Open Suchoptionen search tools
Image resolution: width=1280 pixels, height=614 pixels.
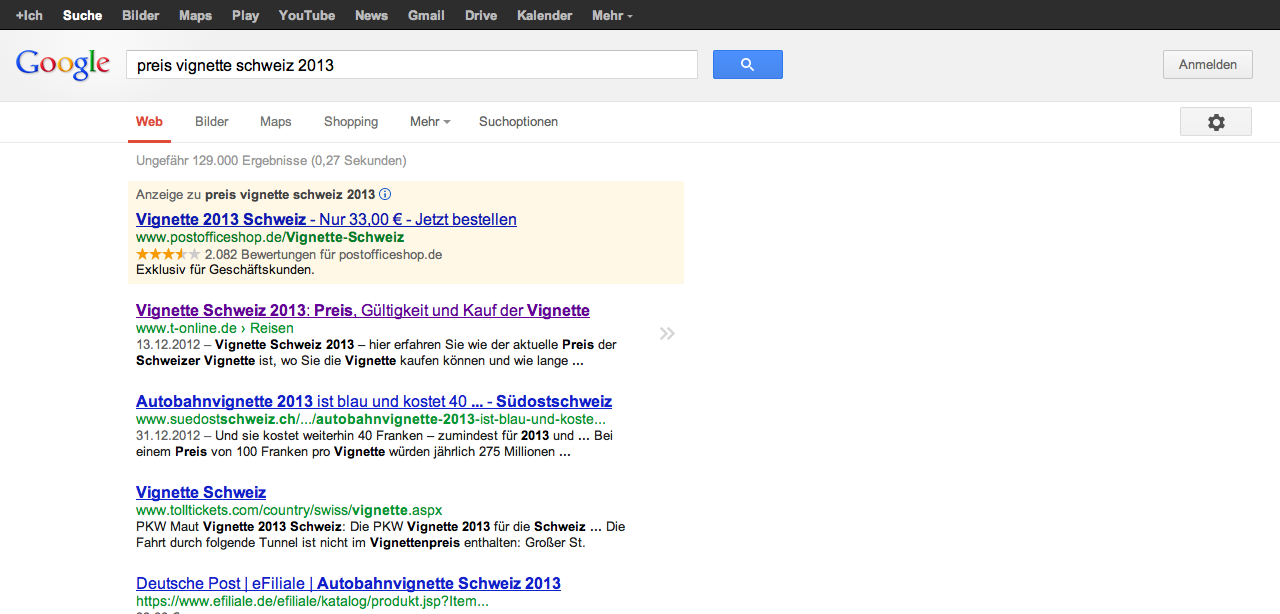518,122
